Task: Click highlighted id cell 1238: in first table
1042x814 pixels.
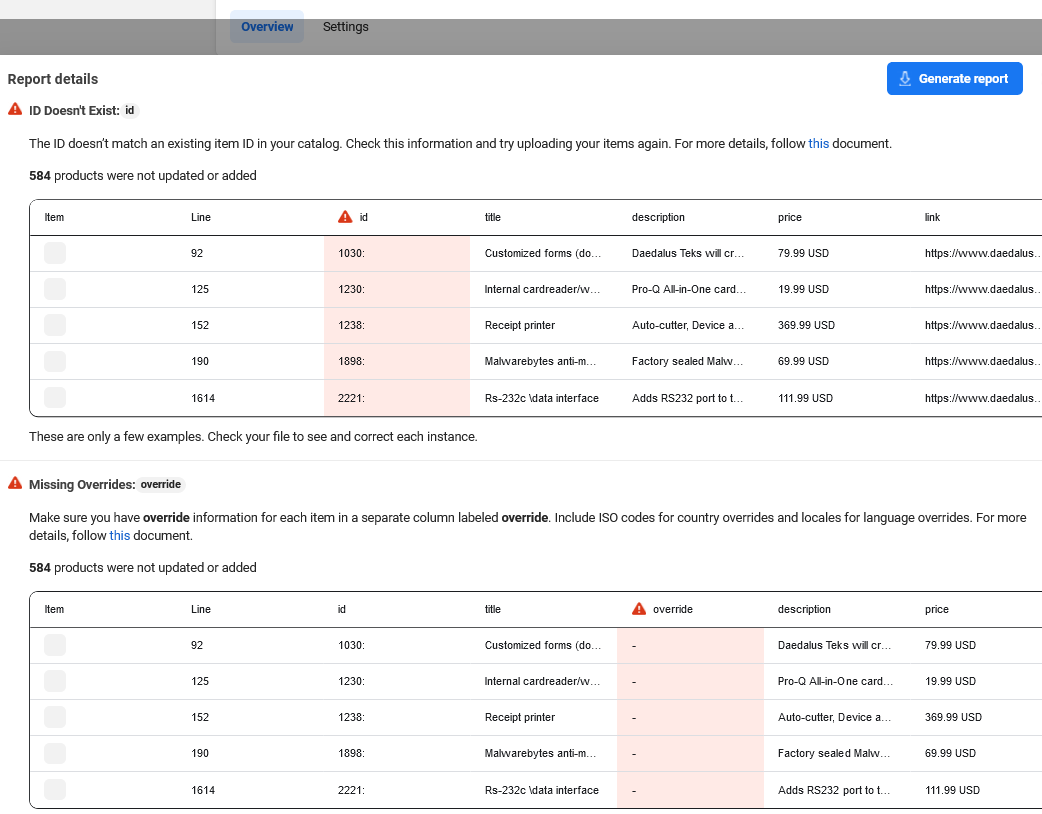Action: (396, 325)
